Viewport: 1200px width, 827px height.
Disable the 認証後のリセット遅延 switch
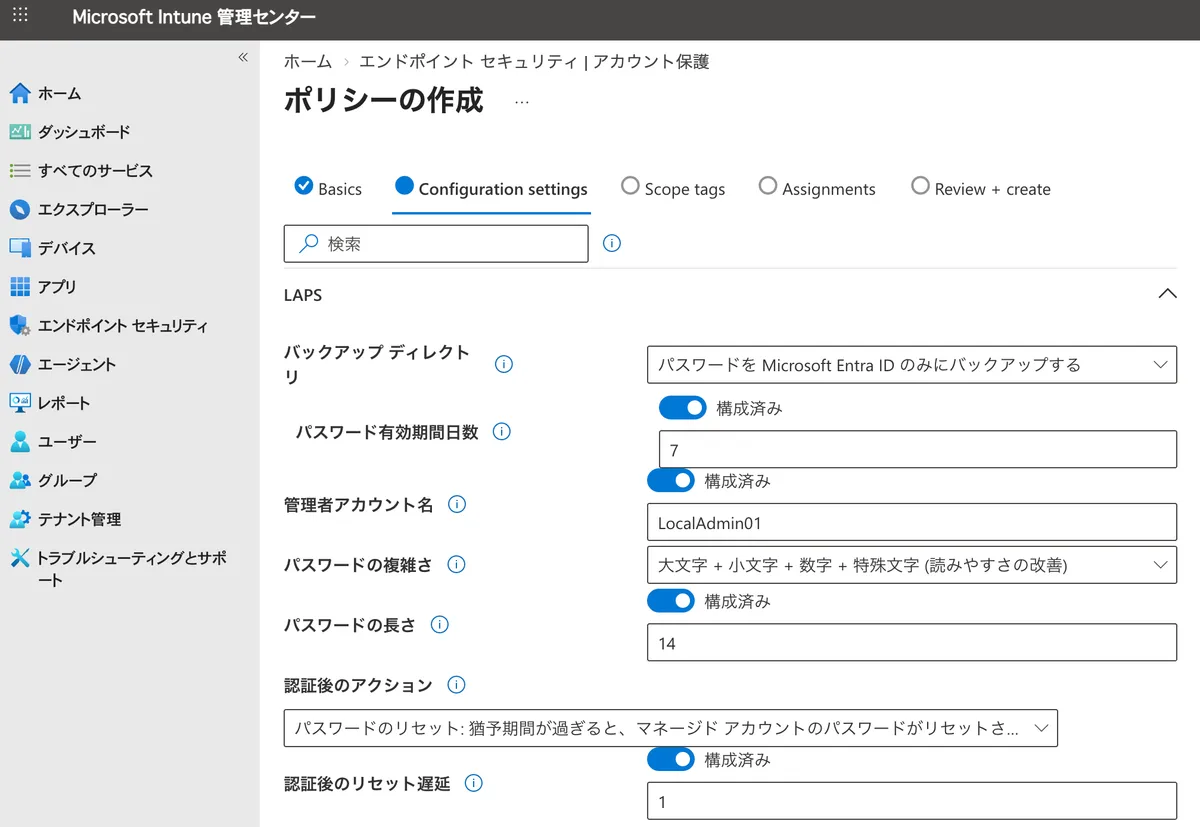(671, 760)
